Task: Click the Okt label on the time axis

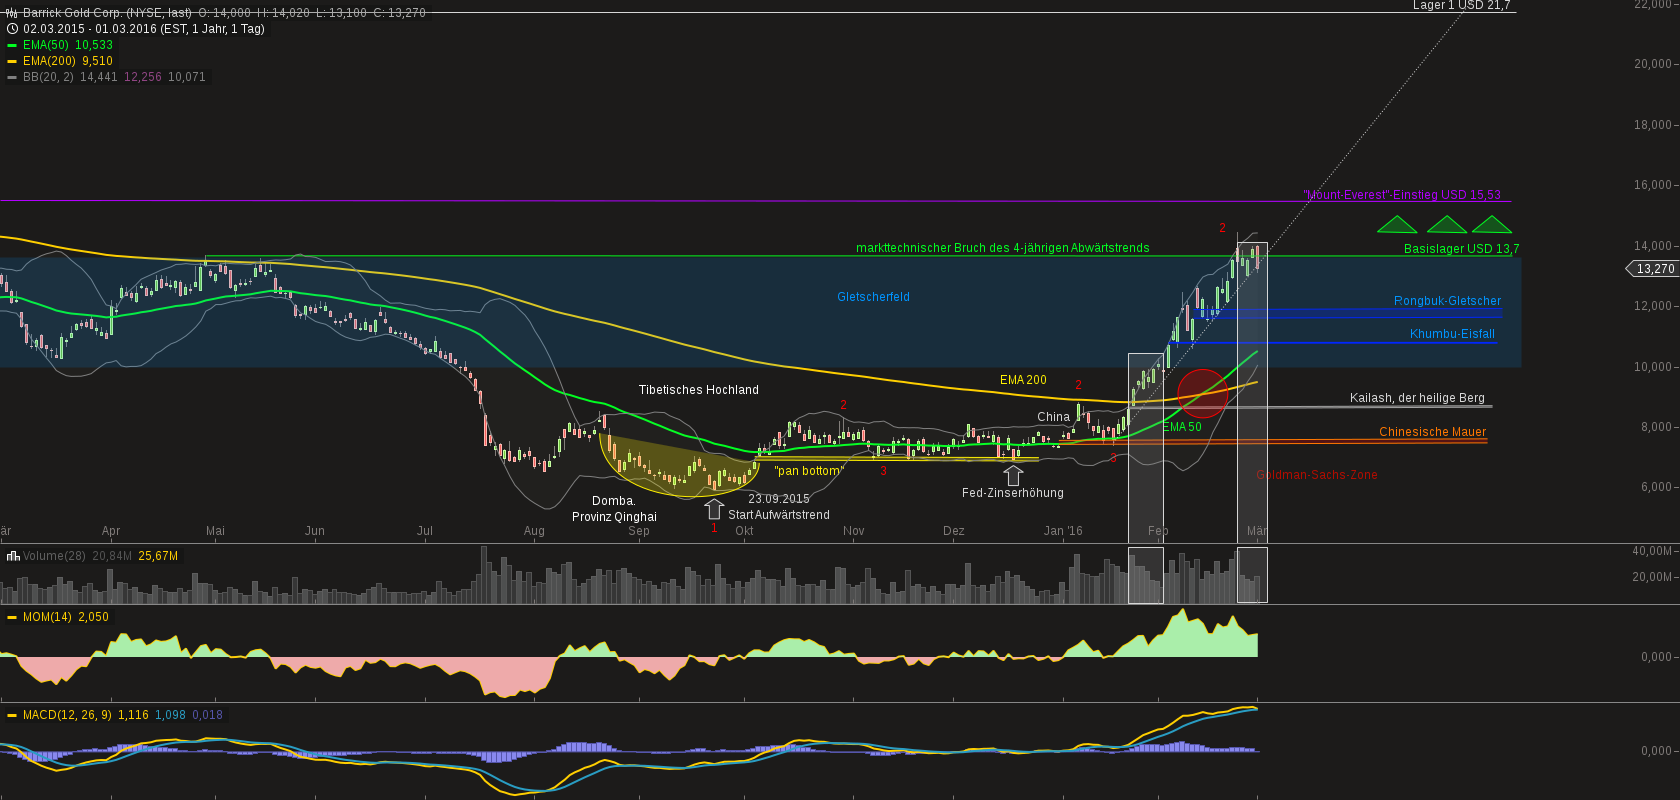Action: tap(744, 531)
